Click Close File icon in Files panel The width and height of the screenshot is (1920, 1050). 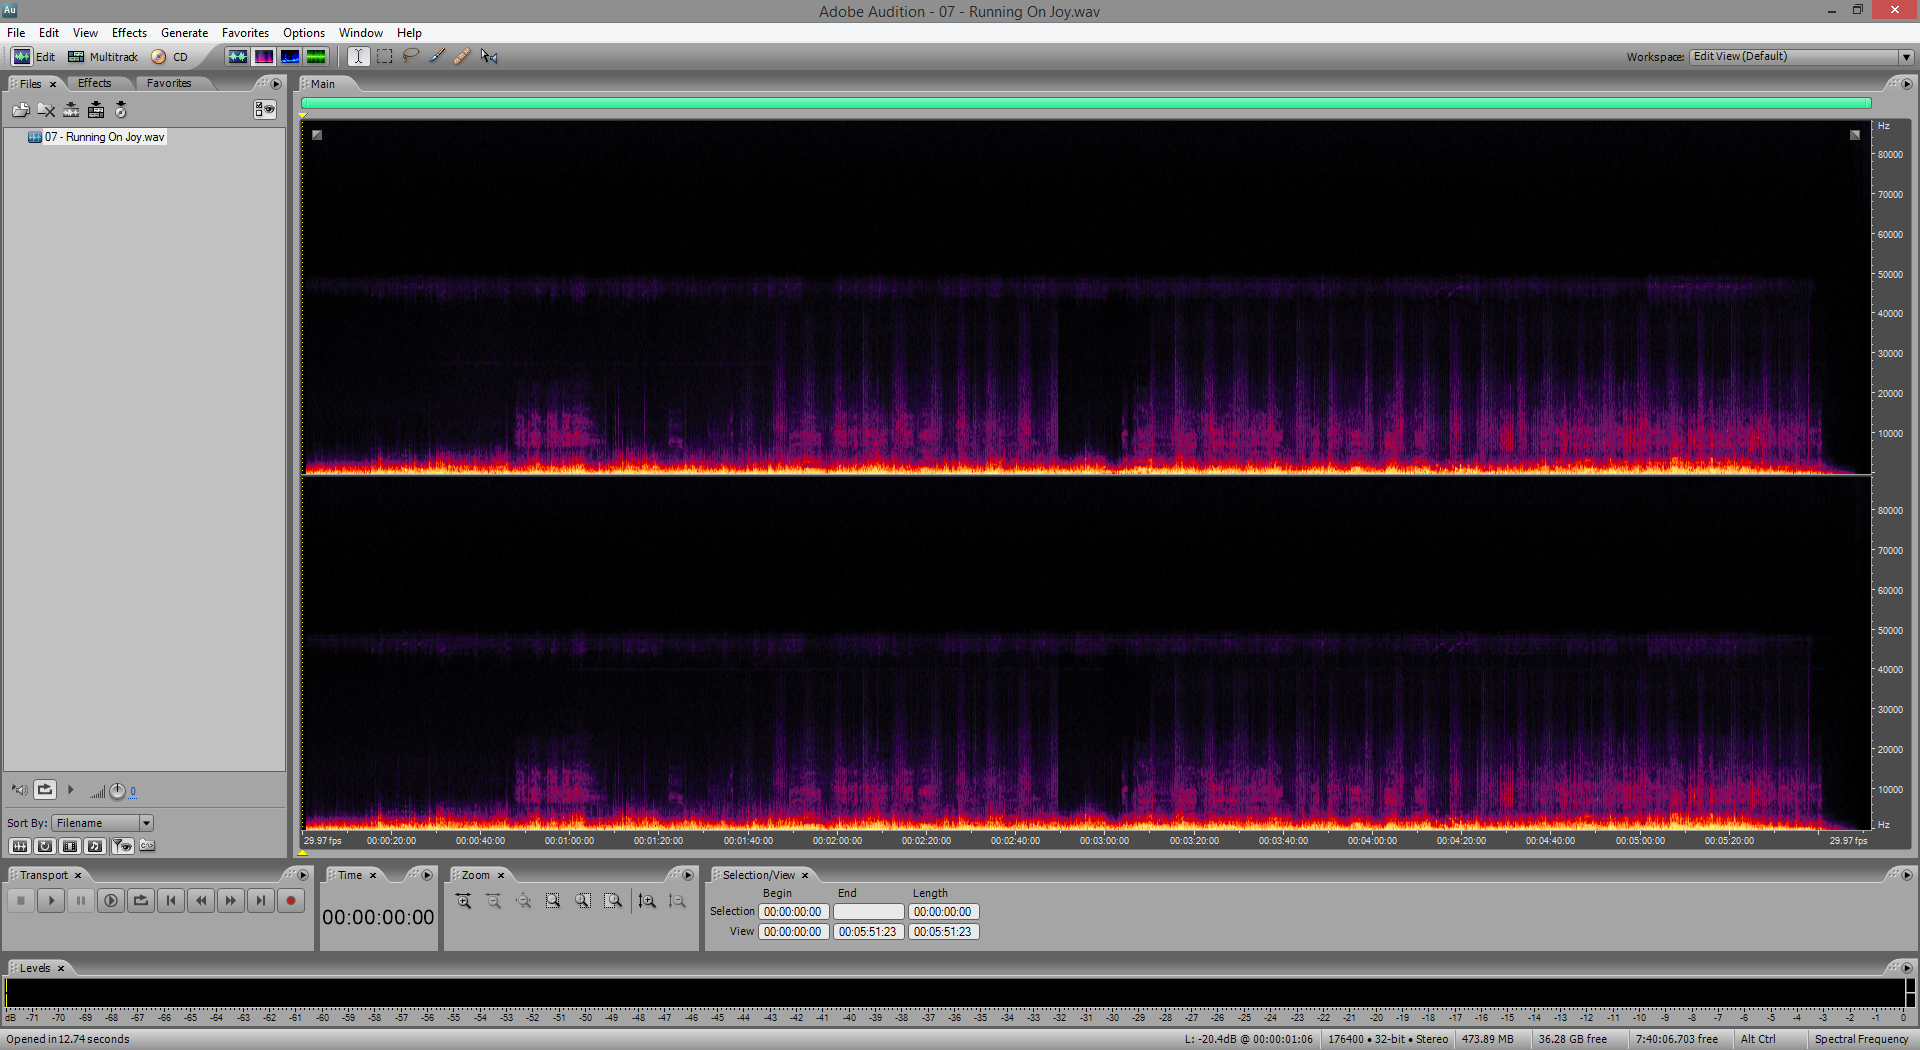point(46,110)
